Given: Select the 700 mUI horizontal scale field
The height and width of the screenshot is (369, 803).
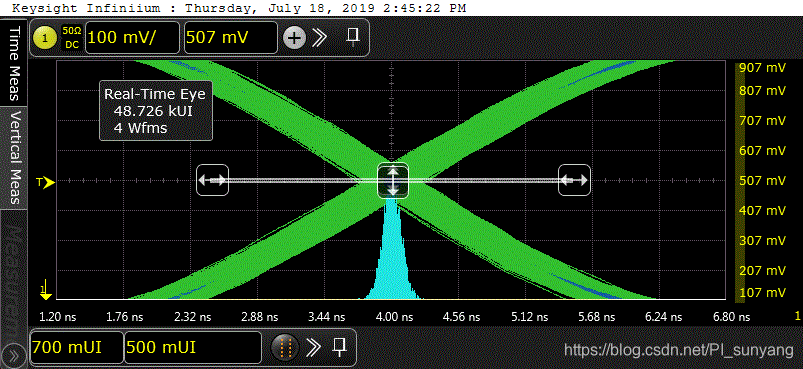Looking at the screenshot, I should [77, 348].
